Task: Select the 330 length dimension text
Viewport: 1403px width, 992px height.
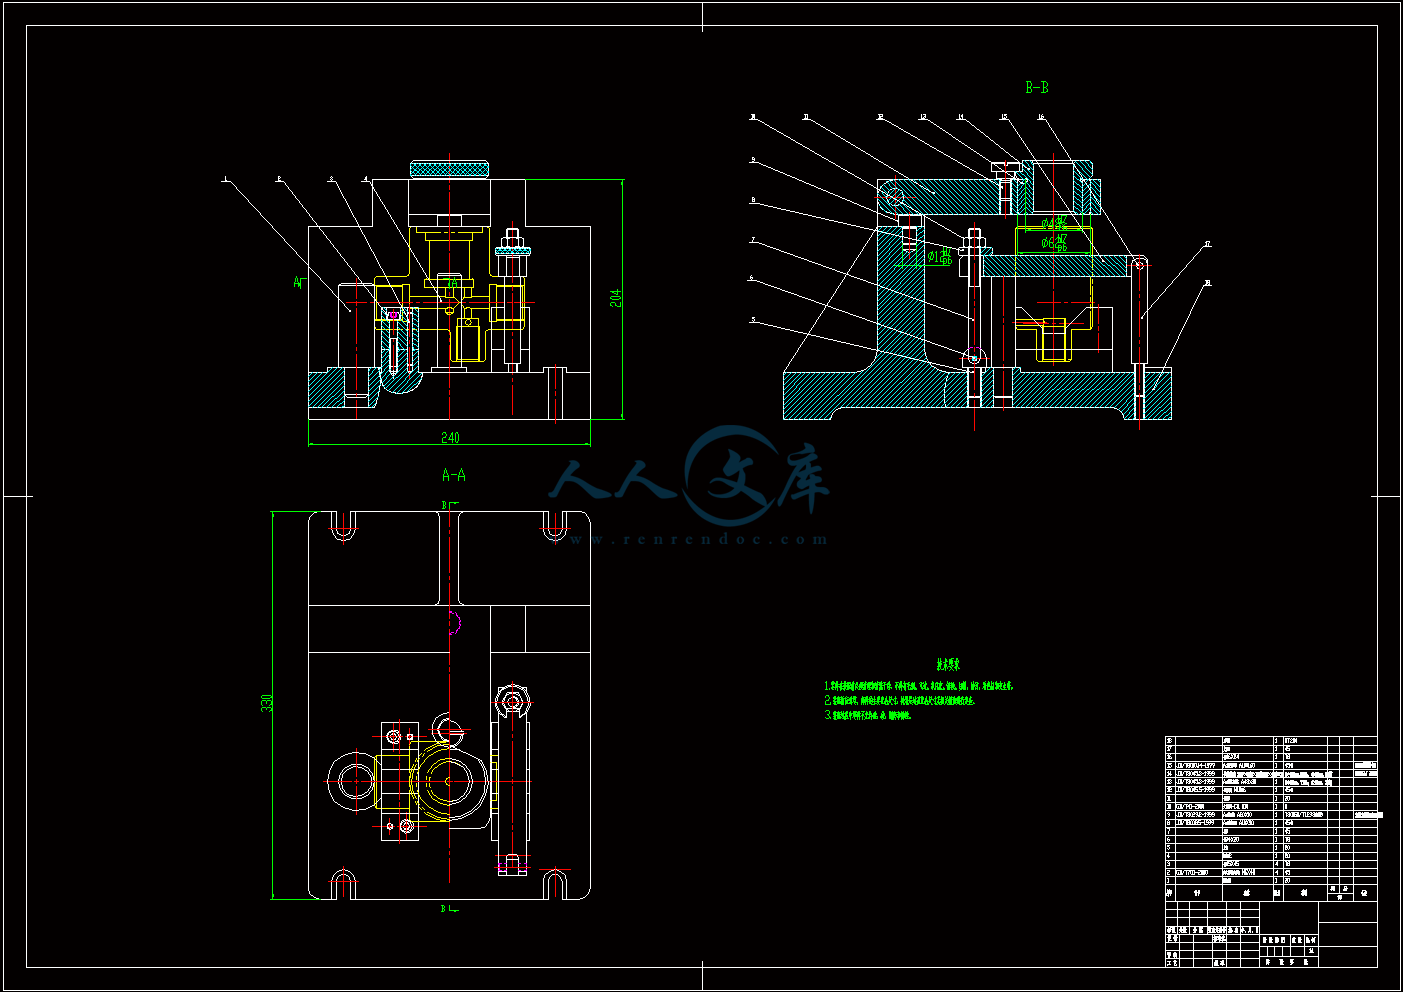Action: (267, 703)
